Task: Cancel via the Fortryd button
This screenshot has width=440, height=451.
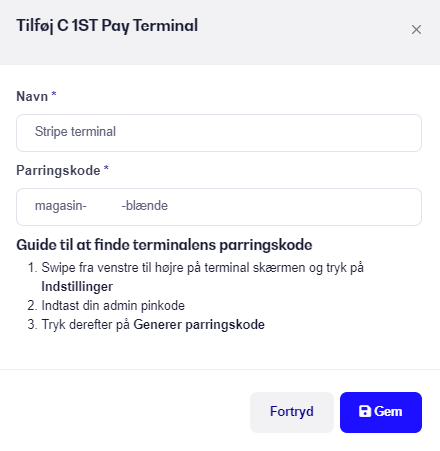Action: 292,412
